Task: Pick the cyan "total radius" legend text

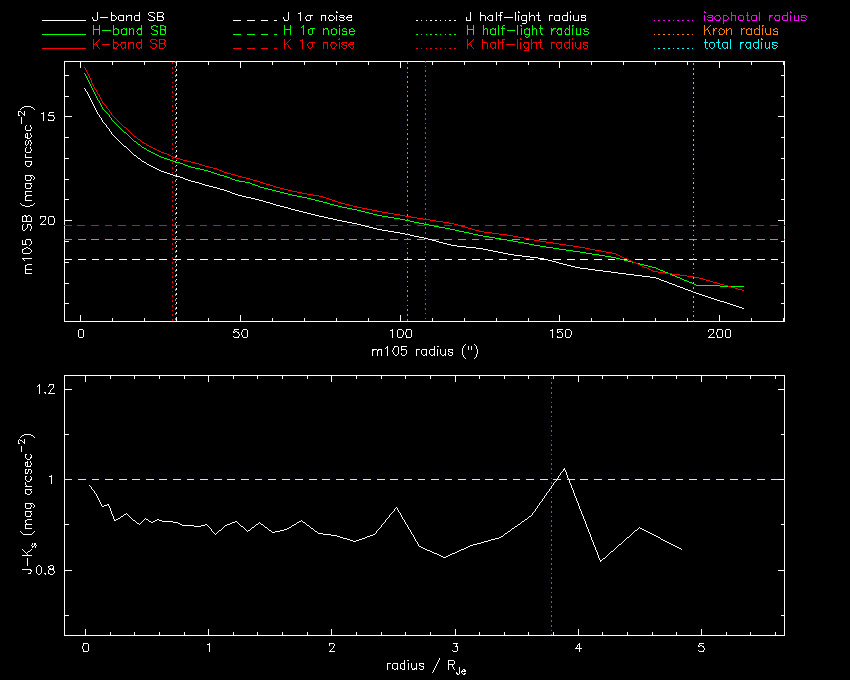Action: [740, 46]
